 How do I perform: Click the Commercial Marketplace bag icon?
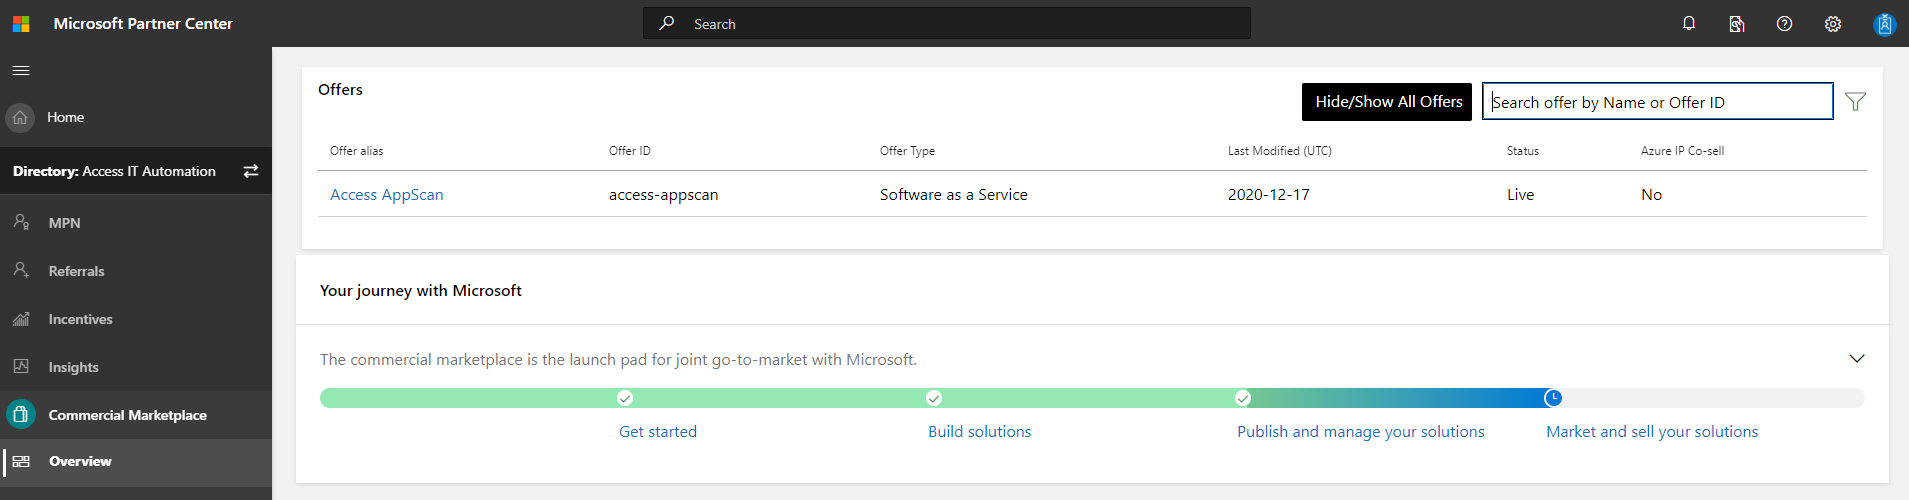click(20, 414)
